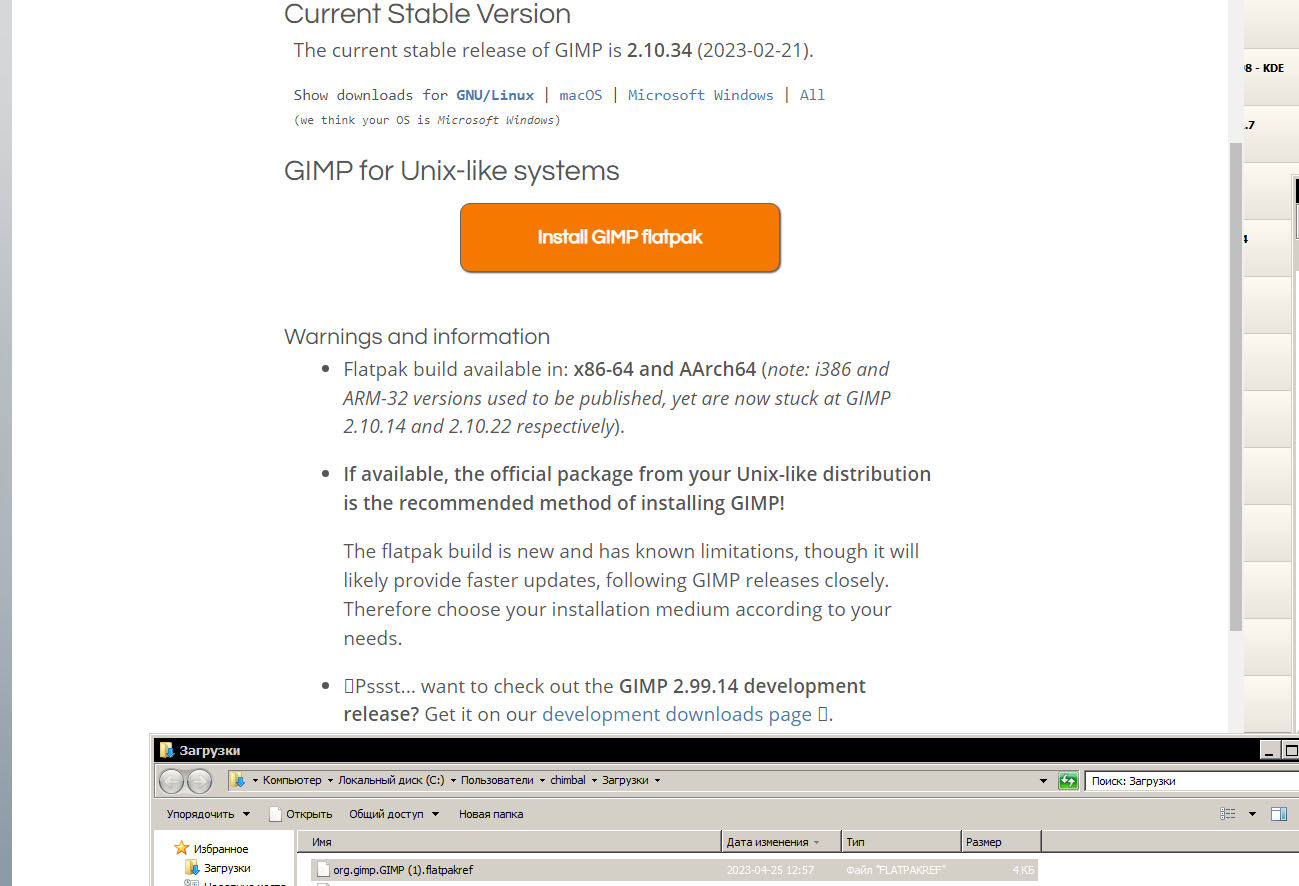Expand the Локальный диск (C:) breadcrumb arrow
This screenshot has height=886, width=1299.
click(453, 780)
